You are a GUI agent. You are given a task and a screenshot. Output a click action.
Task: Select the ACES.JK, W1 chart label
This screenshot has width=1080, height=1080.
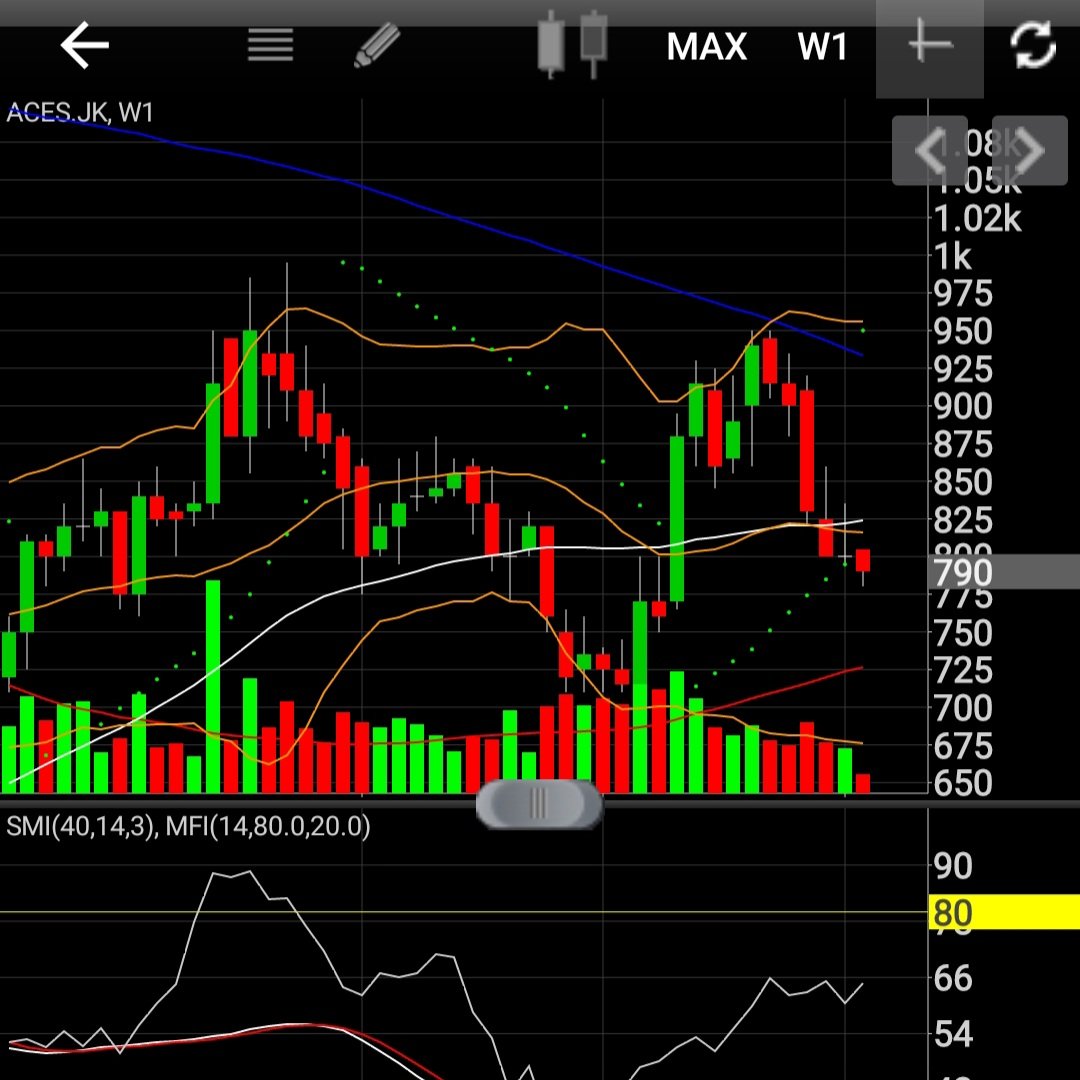coord(80,112)
